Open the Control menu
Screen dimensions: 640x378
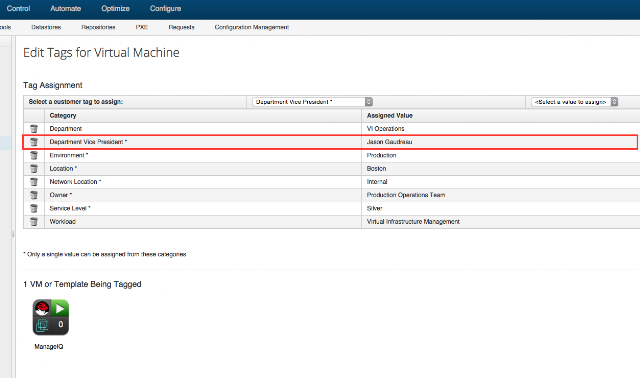[18, 9]
